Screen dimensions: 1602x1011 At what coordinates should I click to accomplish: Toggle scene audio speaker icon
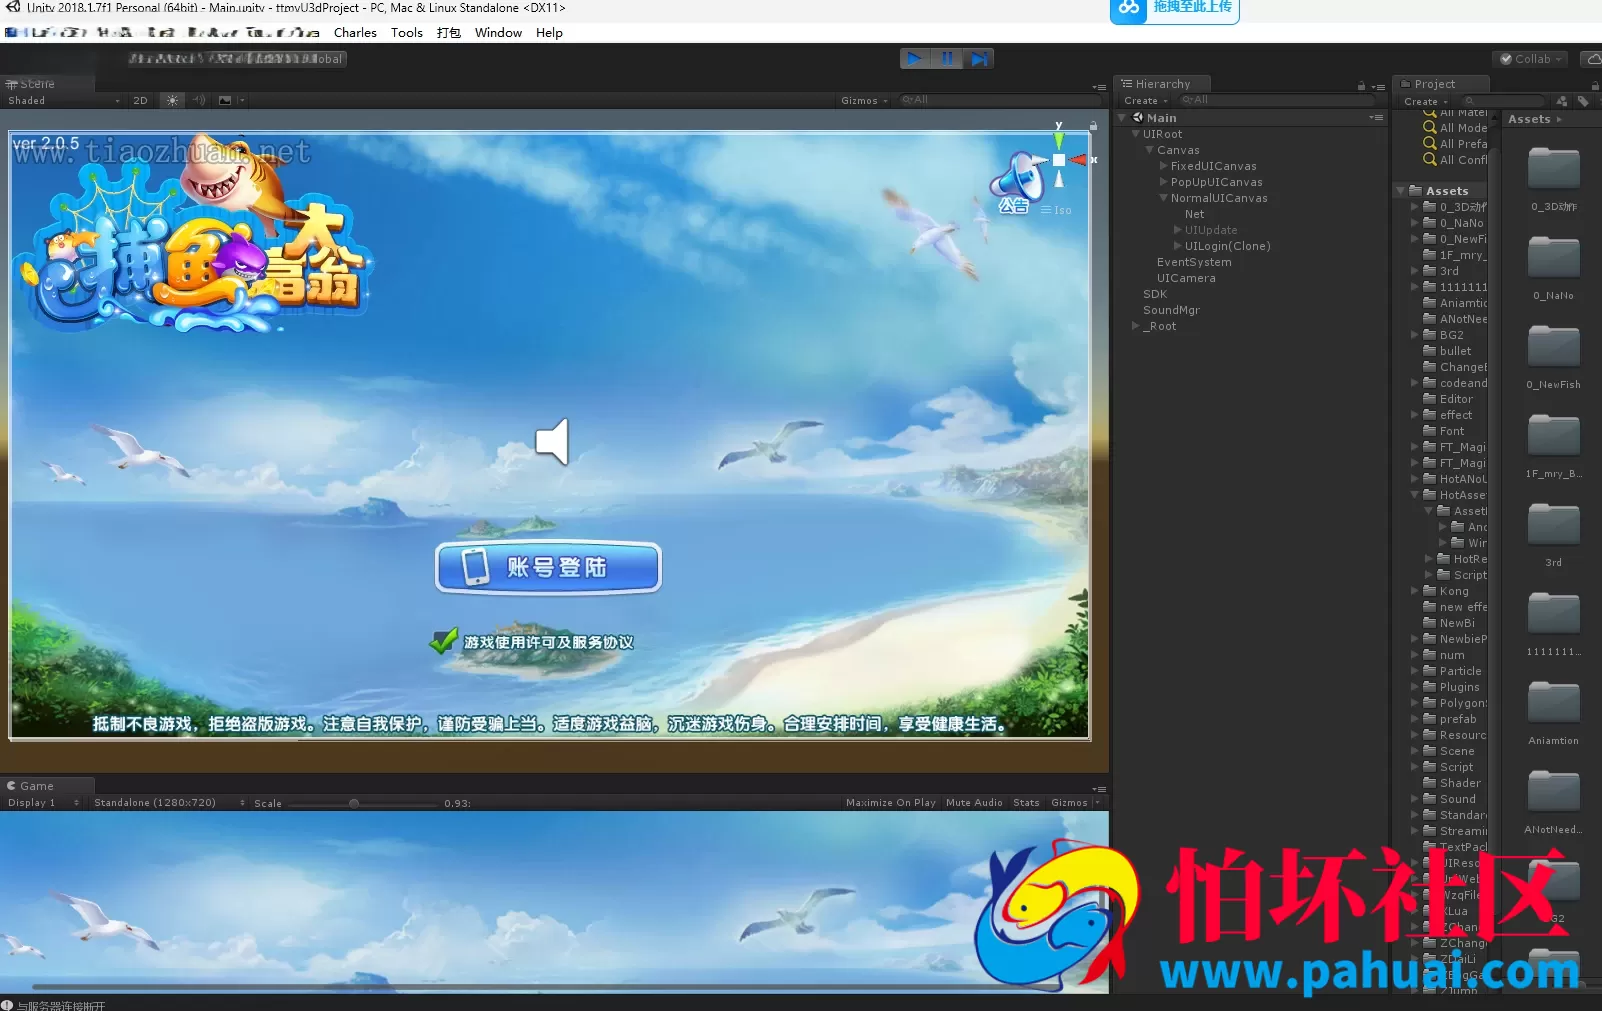point(199,100)
